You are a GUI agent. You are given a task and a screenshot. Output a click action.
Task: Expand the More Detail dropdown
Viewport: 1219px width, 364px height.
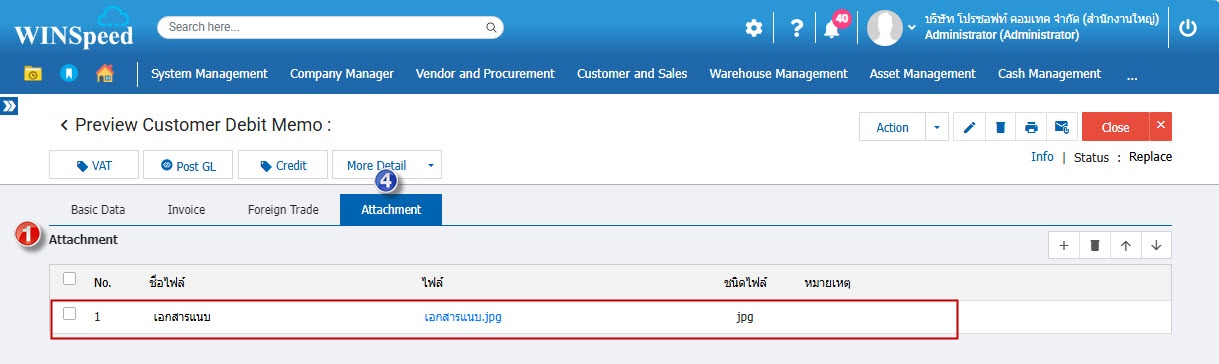click(430, 165)
